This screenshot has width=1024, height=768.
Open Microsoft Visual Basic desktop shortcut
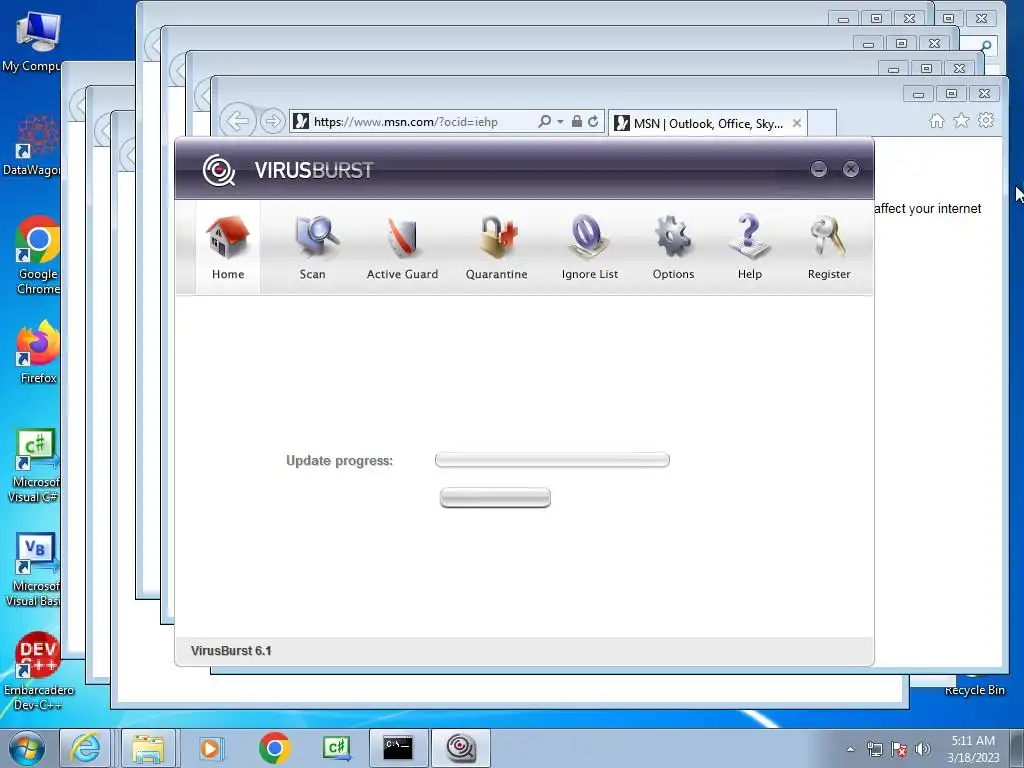pos(33,571)
